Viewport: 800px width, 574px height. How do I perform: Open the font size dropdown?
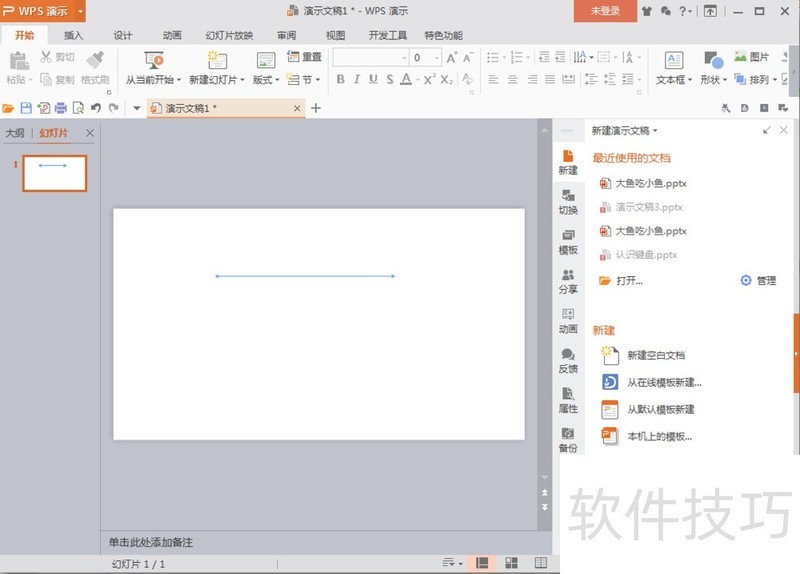click(437, 58)
